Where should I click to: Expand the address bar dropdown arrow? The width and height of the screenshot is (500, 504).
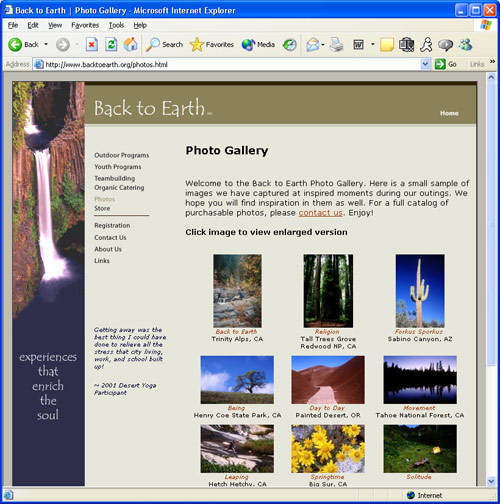(x=425, y=64)
